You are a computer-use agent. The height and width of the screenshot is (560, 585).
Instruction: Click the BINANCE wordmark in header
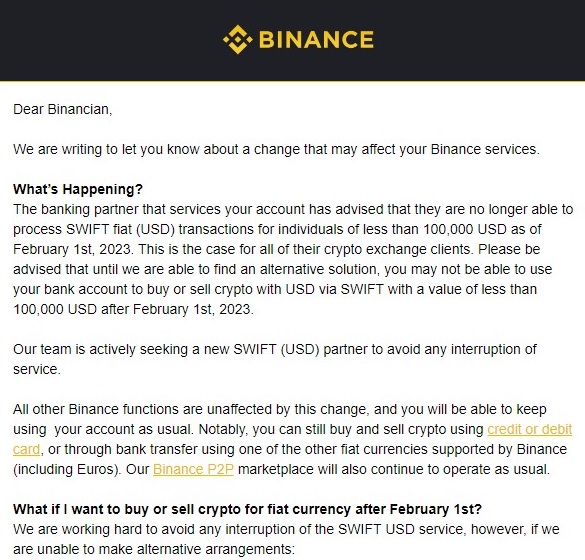pos(316,40)
